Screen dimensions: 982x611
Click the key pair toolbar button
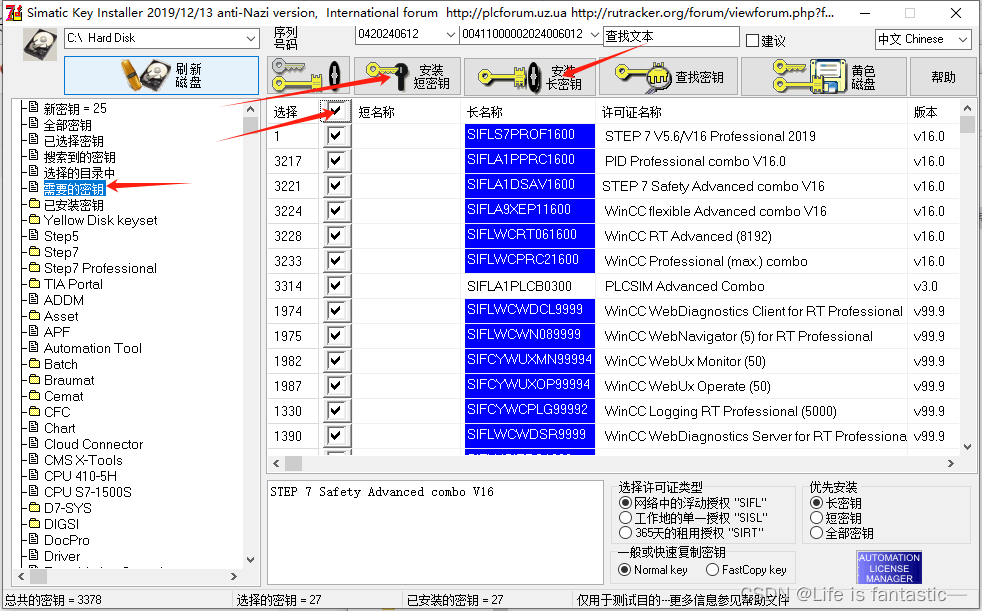(x=308, y=76)
